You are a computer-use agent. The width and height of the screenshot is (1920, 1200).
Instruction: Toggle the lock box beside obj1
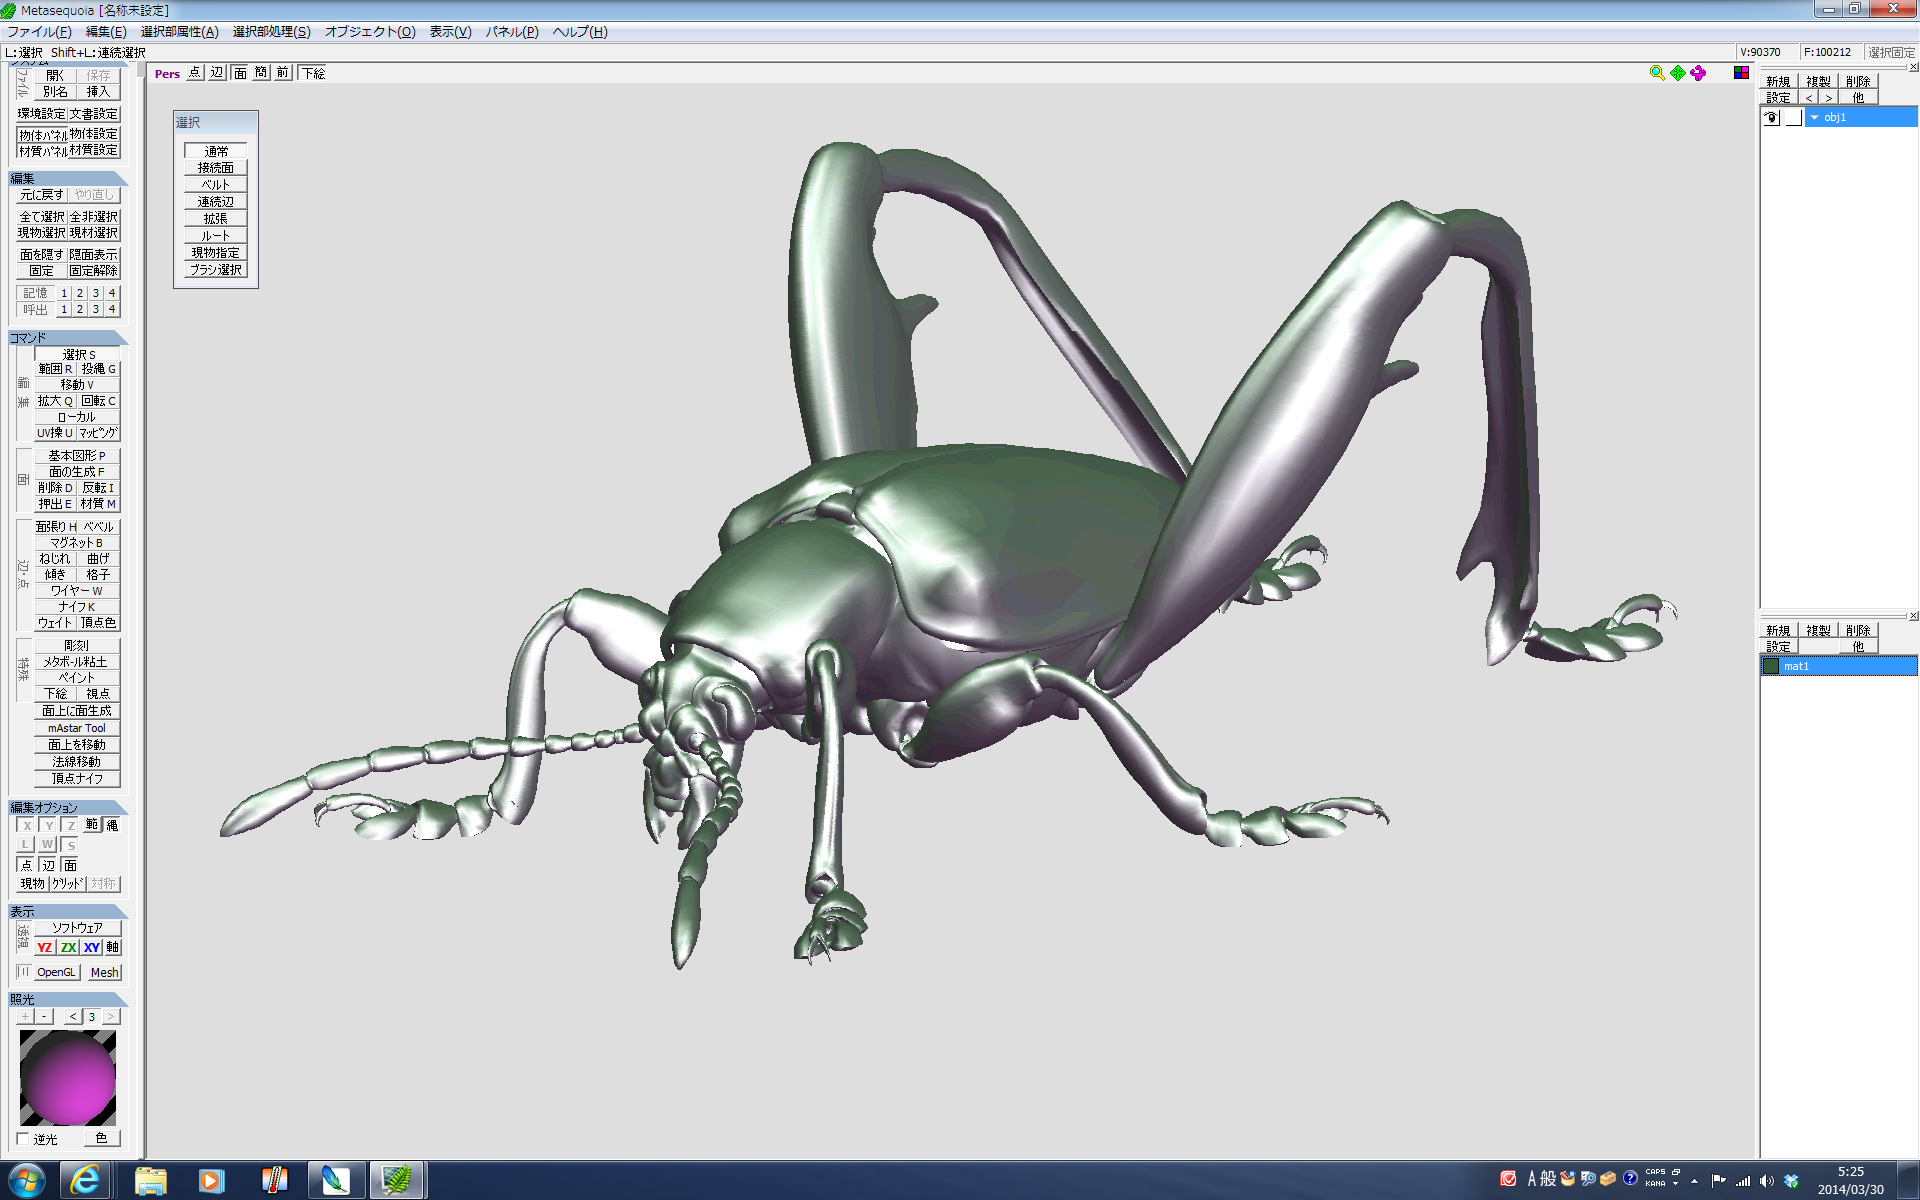pyautogui.click(x=1793, y=118)
